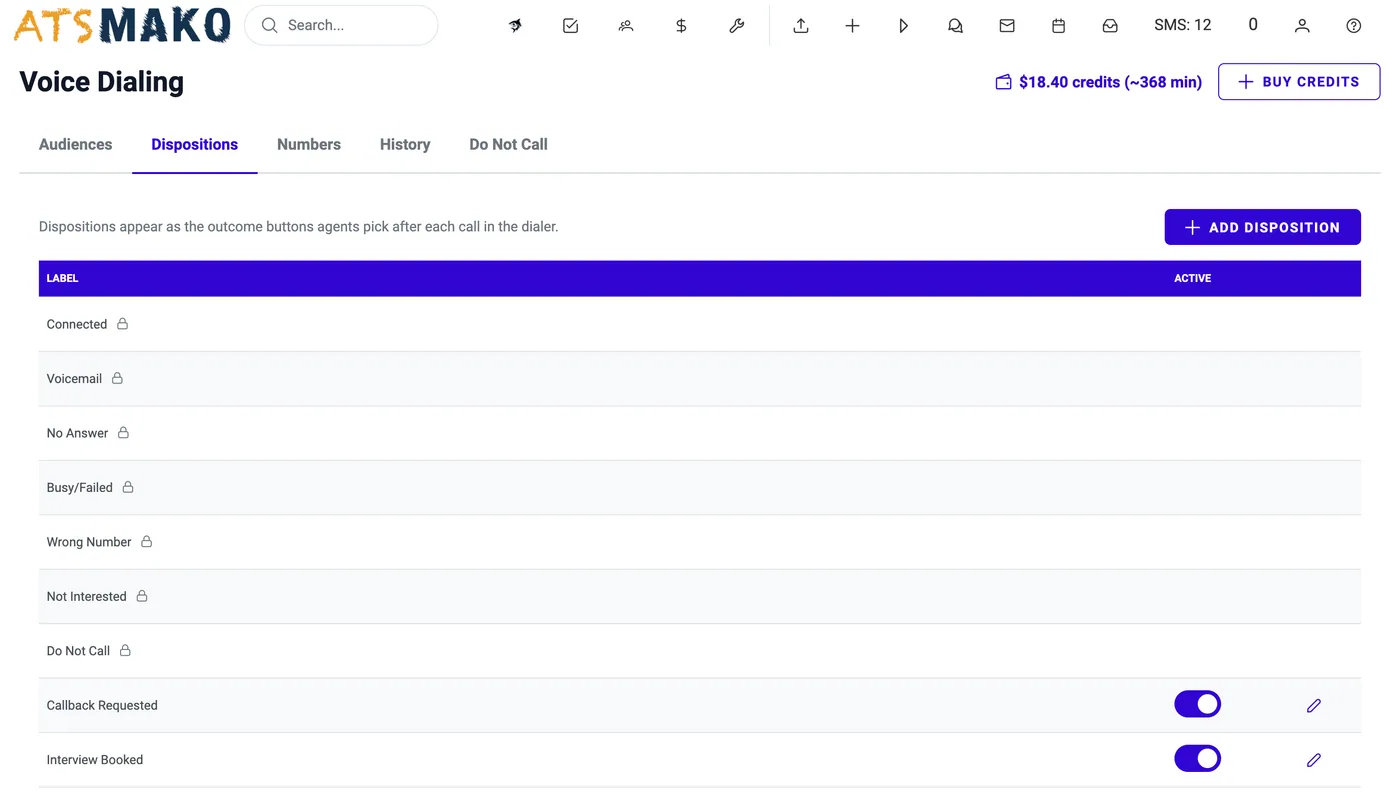Open the tasks checkbox icon in toolbar
The height and width of the screenshot is (804, 1400).
[570, 26]
